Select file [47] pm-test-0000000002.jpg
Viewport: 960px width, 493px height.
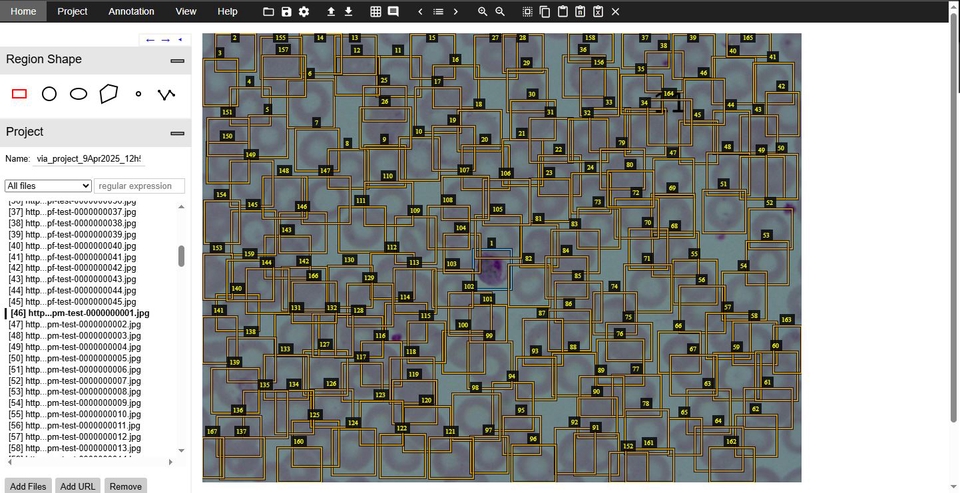[75, 324]
